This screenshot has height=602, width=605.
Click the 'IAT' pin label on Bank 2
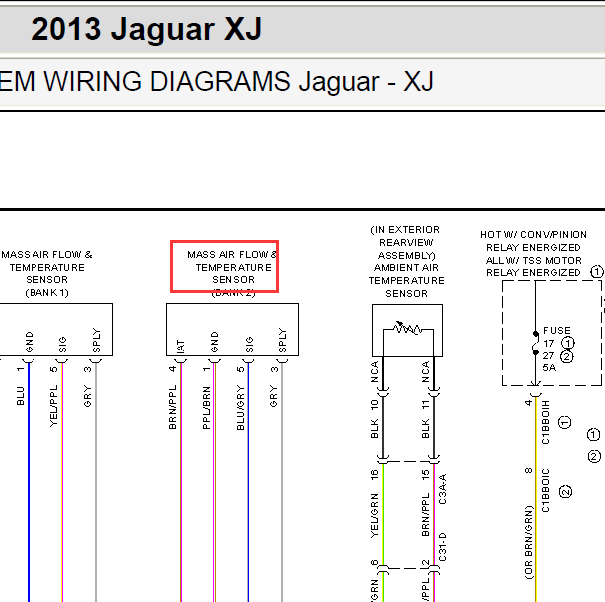pos(180,346)
